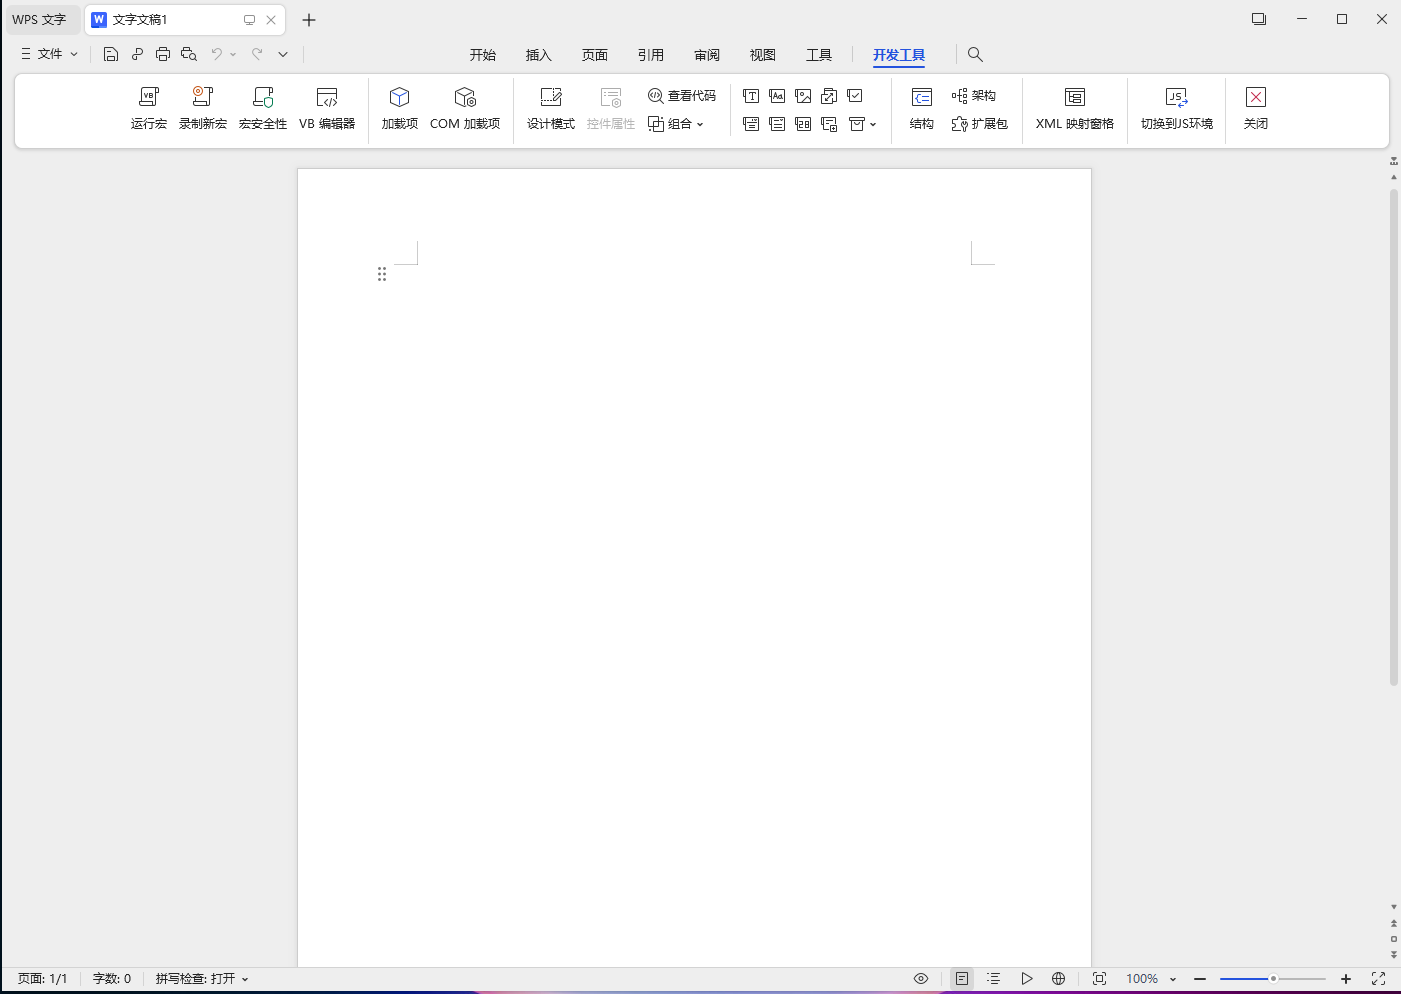Screen dimensions: 1401x994
Task: Switch to JS environment (切换到JS环境)
Action: [x=1177, y=107]
